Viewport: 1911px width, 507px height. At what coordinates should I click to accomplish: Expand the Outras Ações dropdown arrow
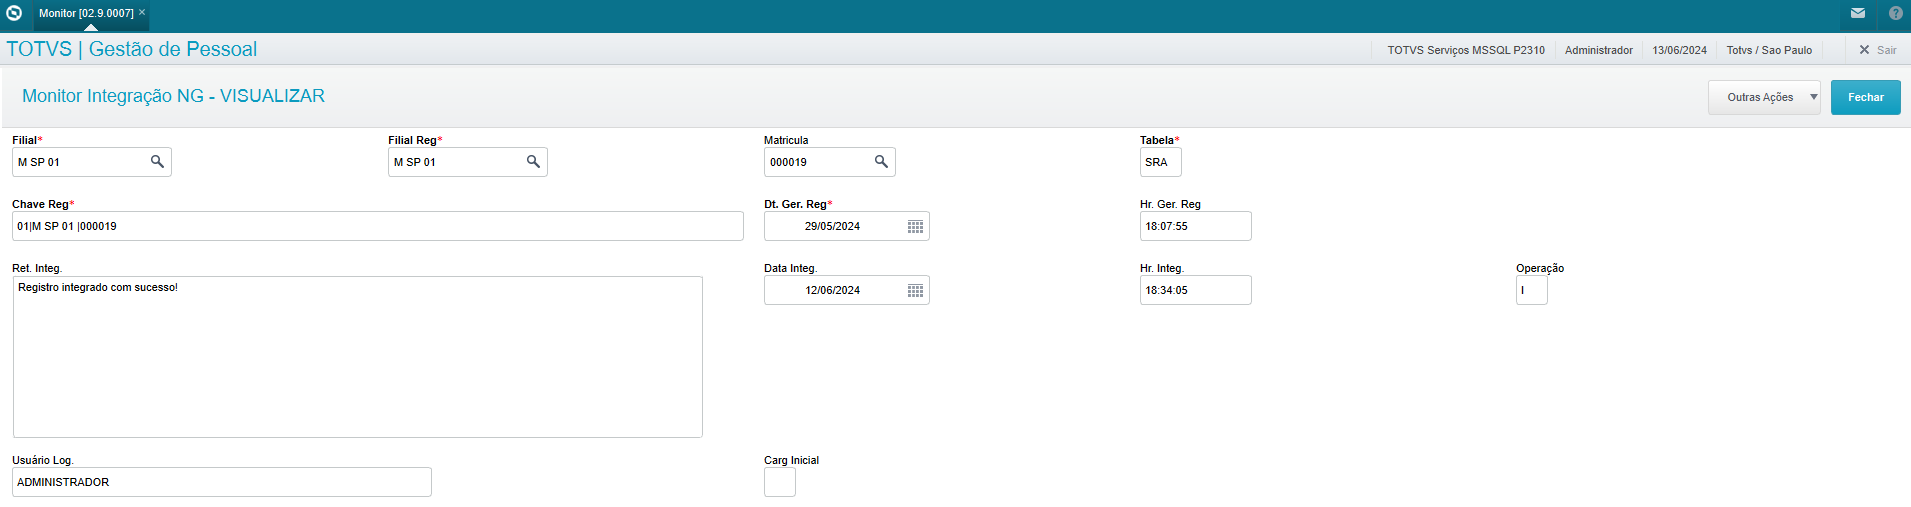click(1813, 97)
